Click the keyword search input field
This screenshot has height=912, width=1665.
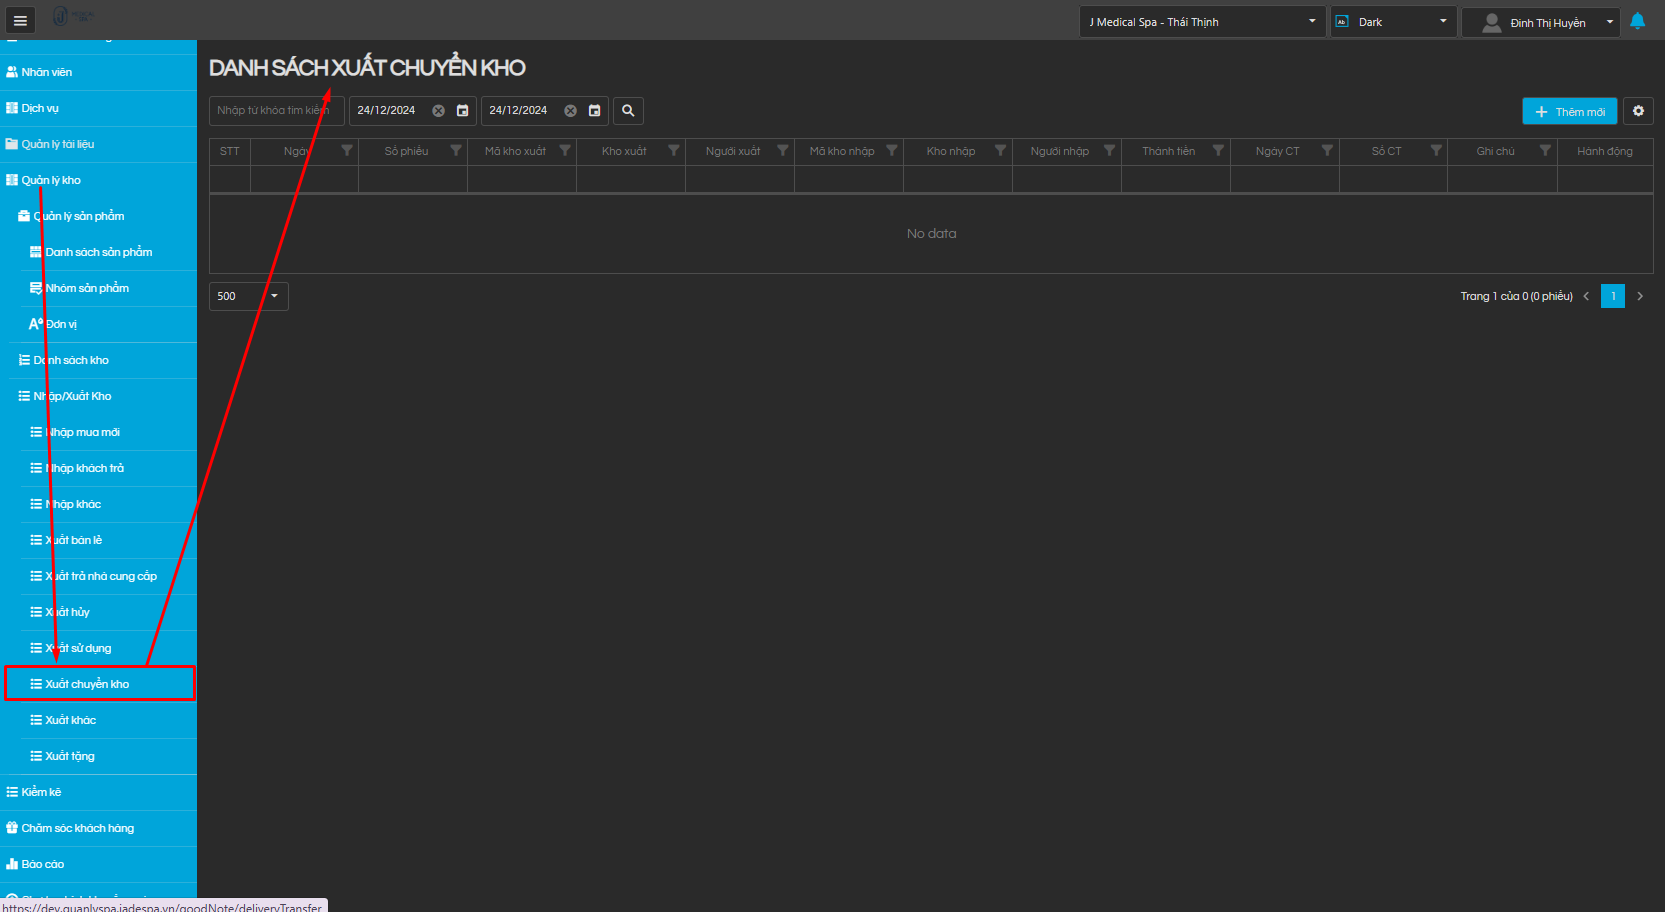pos(275,111)
